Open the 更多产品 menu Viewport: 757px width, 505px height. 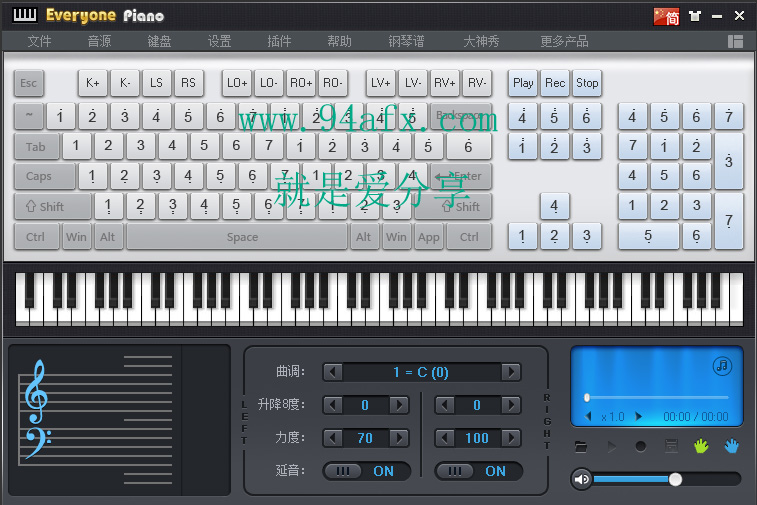pos(564,41)
